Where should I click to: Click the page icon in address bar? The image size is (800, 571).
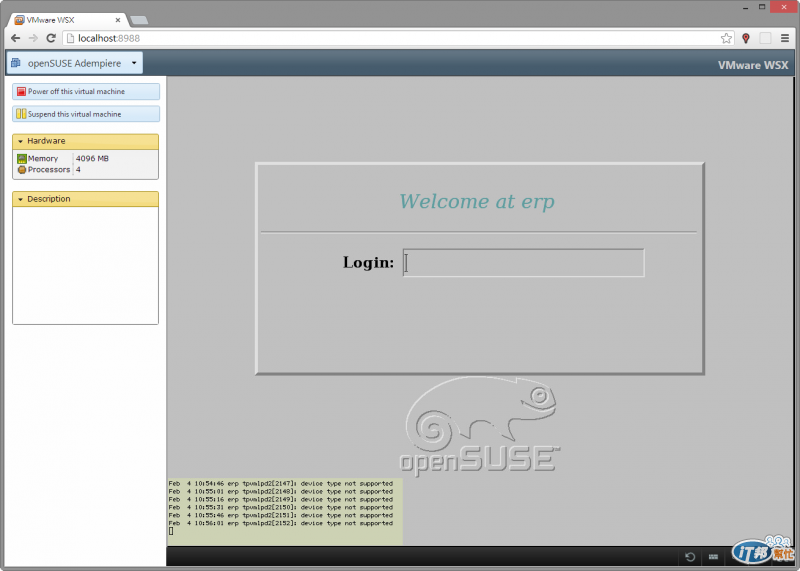(x=70, y=38)
